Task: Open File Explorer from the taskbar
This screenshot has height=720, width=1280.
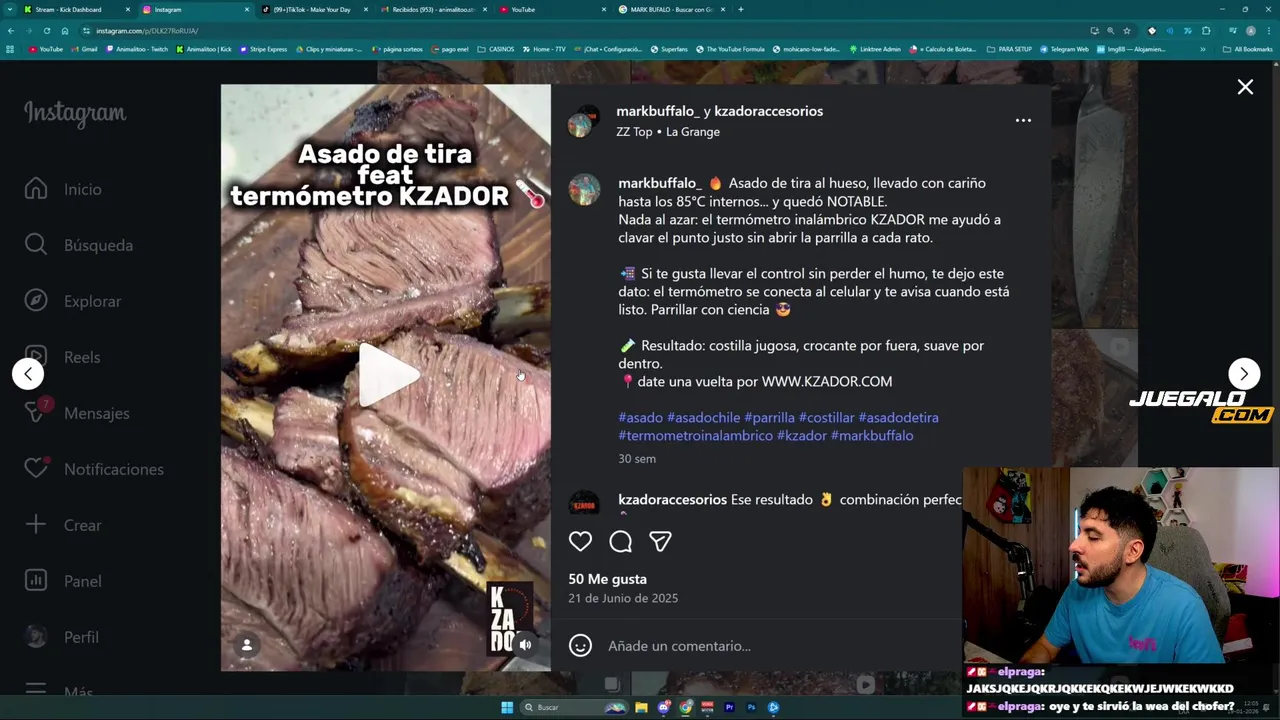Action: tap(641, 707)
